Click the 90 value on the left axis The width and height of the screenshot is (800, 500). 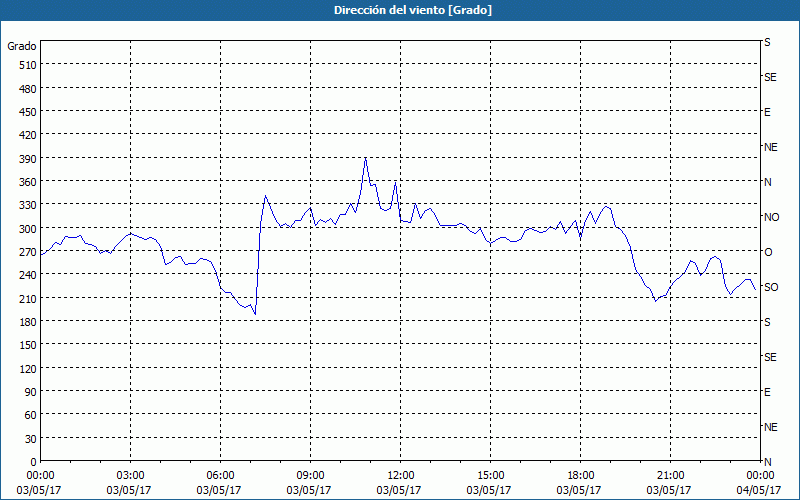(x=31, y=392)
